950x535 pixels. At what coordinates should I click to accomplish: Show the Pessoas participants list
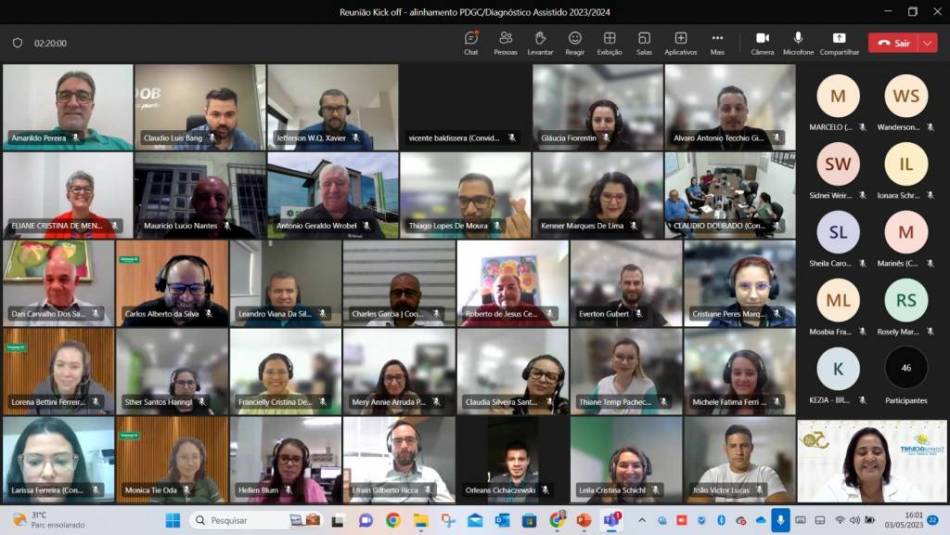[505, 43]
